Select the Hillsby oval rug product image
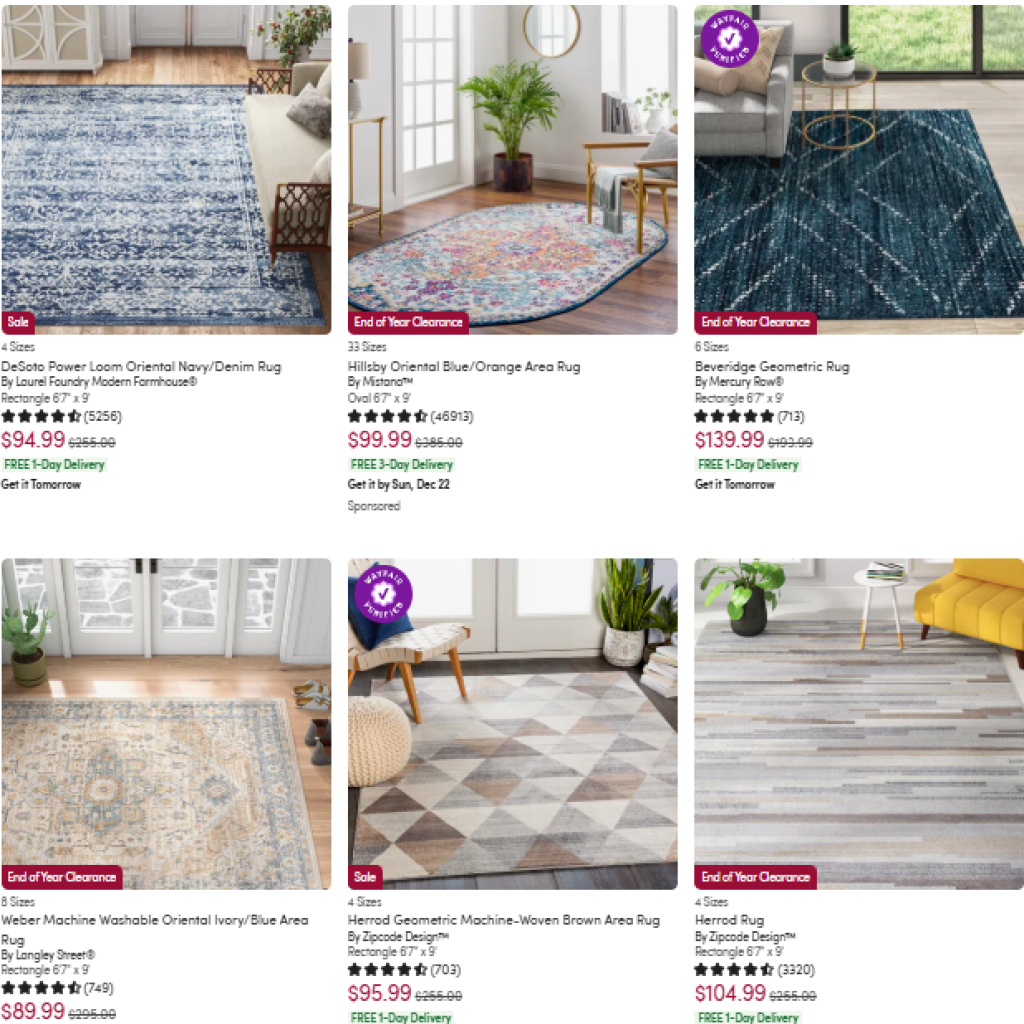The width and height of the screenshot is (1024, 1024). pyautogui.click(x=513, y=170)
